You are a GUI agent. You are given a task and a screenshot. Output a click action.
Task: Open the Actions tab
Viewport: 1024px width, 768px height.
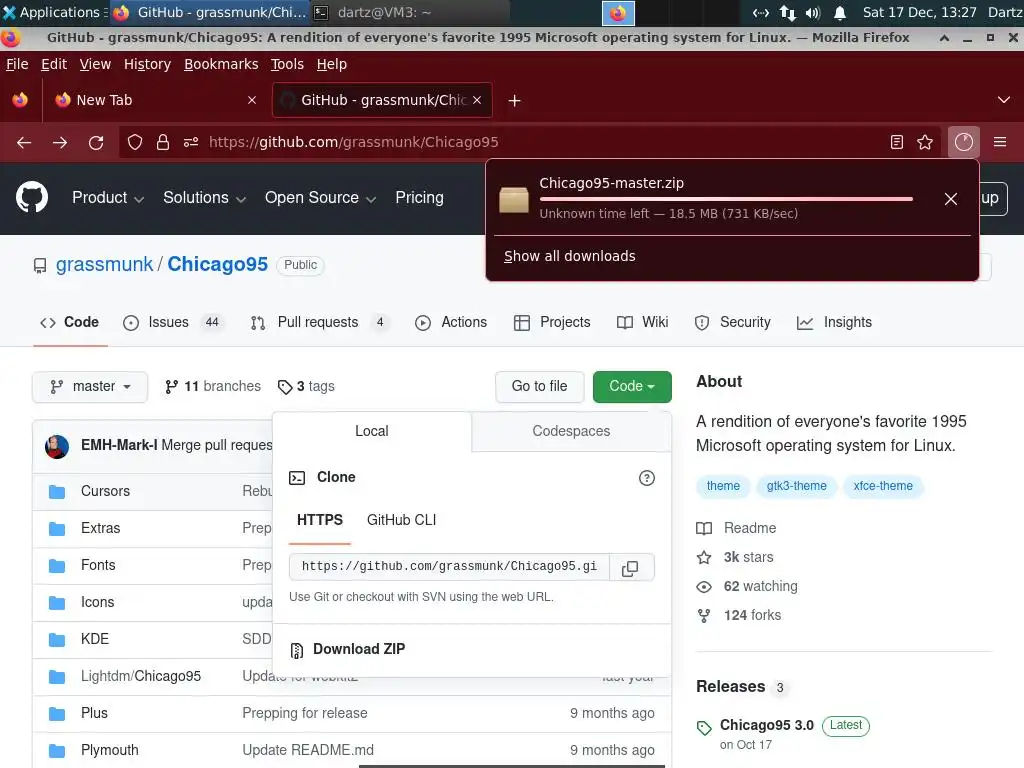click(451, 323)
